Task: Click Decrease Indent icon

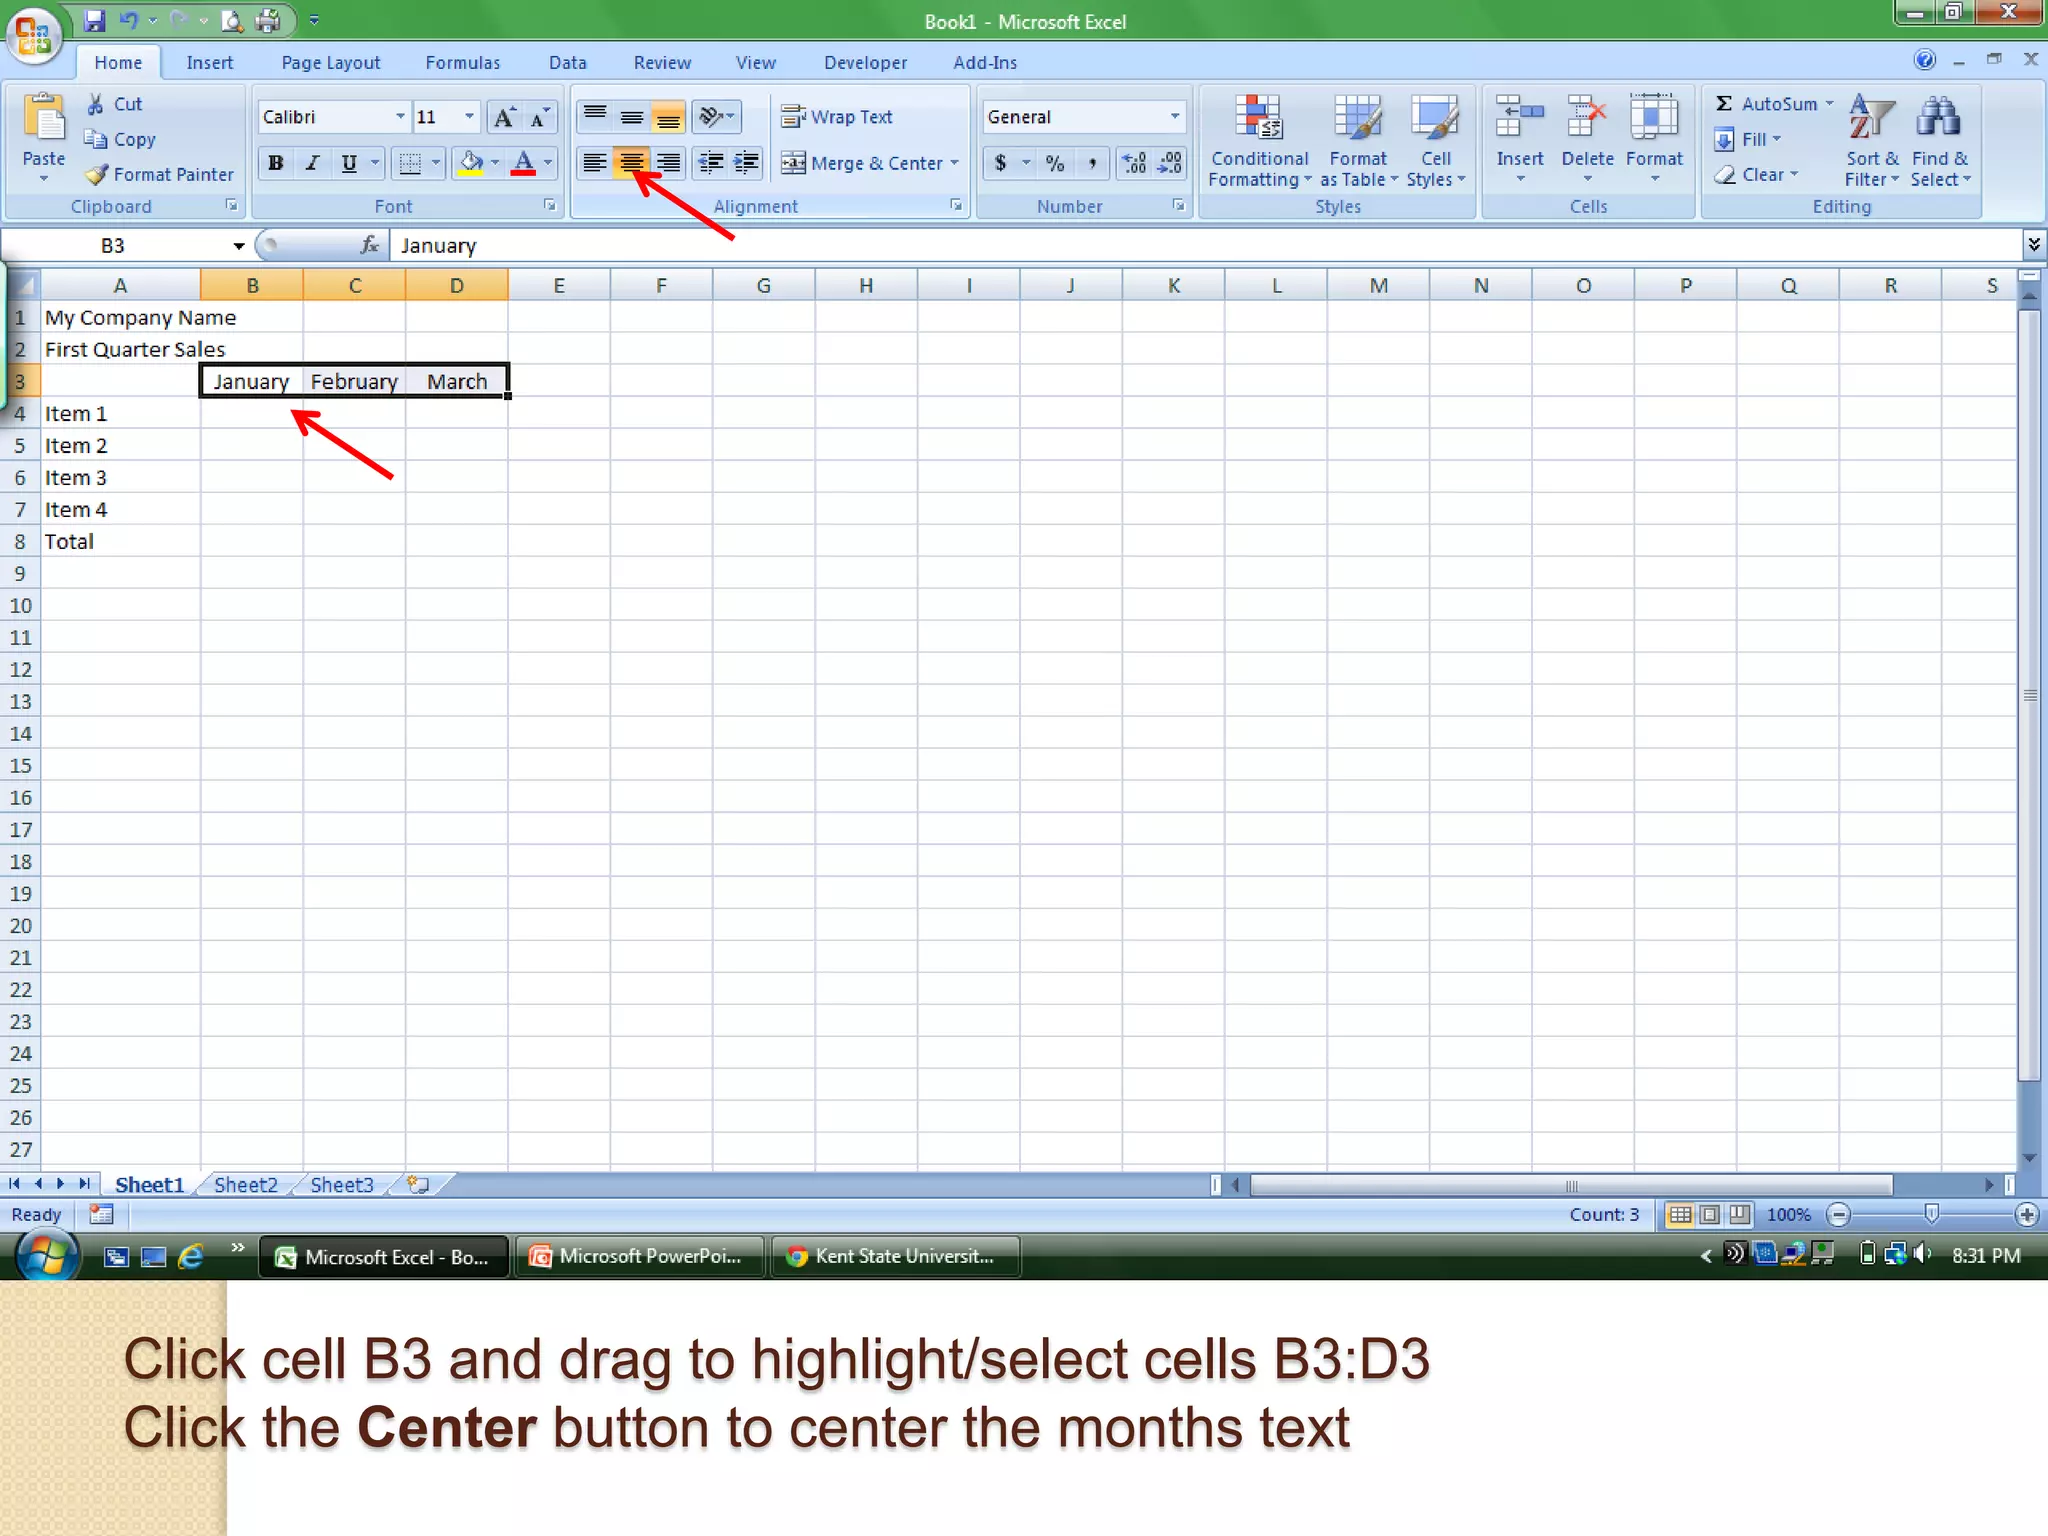Action: (711, 163)
